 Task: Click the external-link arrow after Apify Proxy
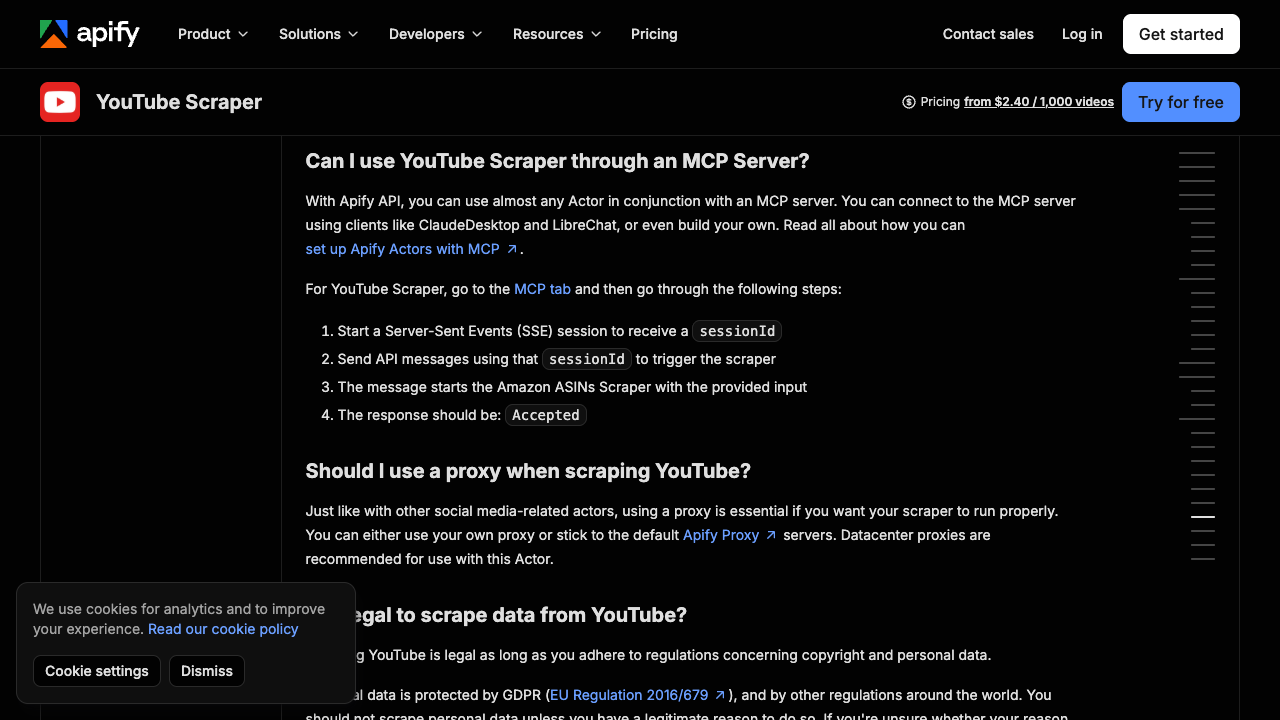(771, 535)
